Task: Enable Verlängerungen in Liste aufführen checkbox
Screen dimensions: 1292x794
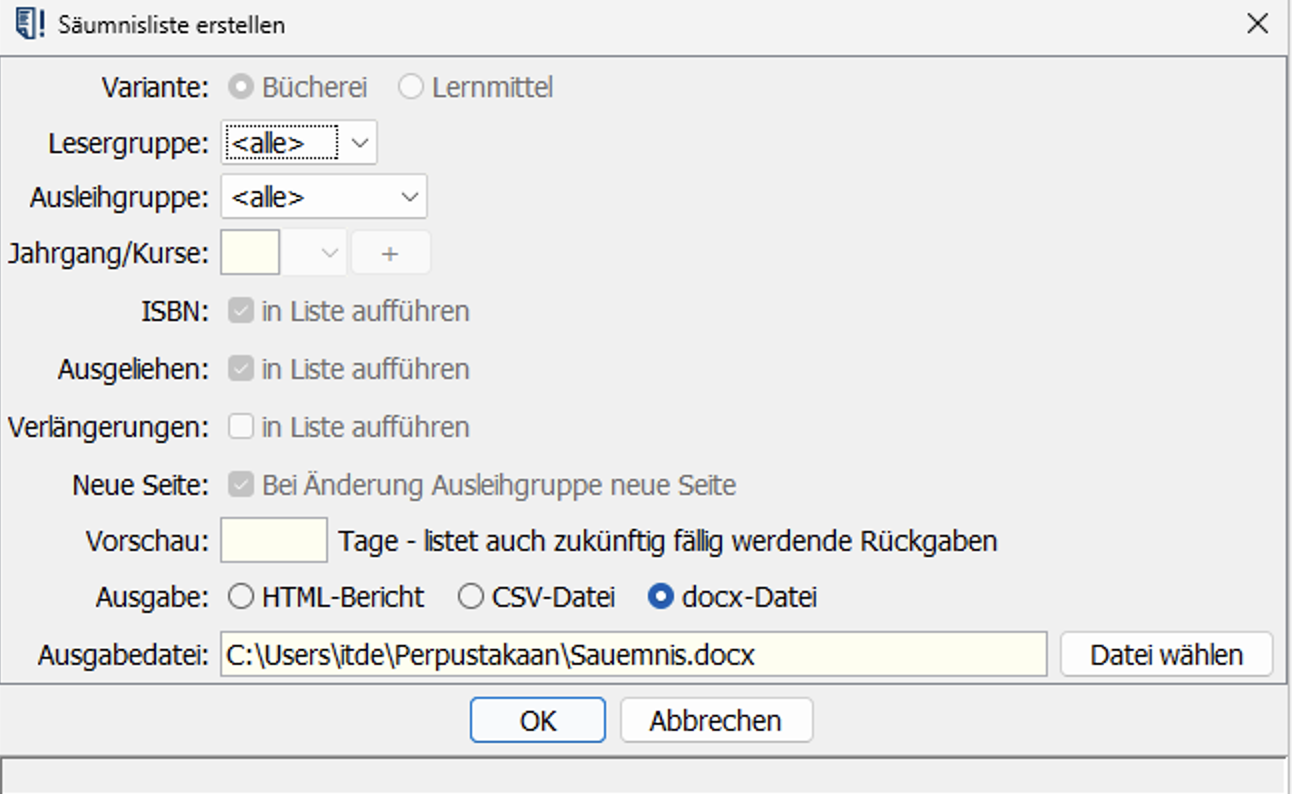Action: coord(241,427)
